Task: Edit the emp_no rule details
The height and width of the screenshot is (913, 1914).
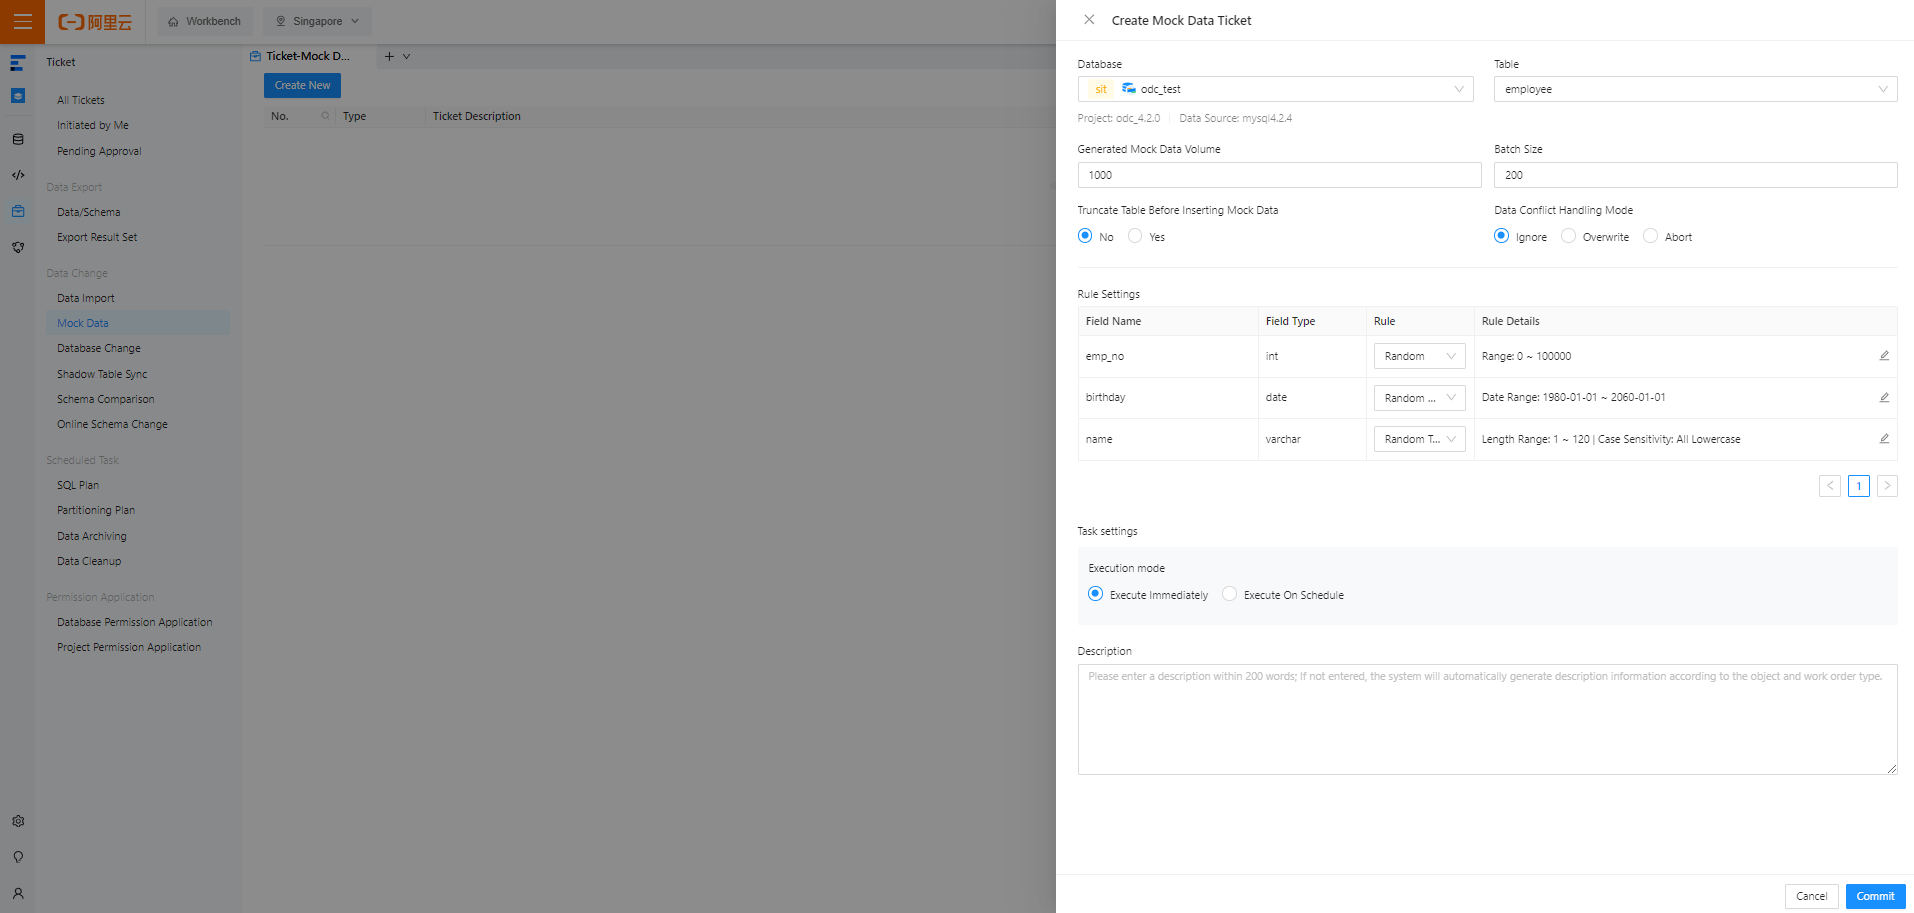Action: click(1884, 356)
